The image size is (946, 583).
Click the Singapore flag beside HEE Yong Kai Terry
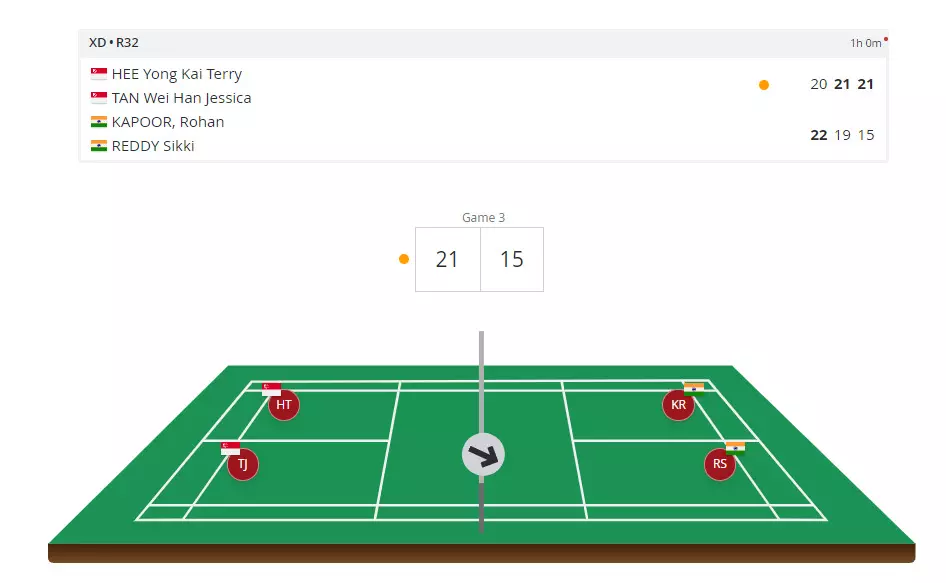tap(99, 74)
